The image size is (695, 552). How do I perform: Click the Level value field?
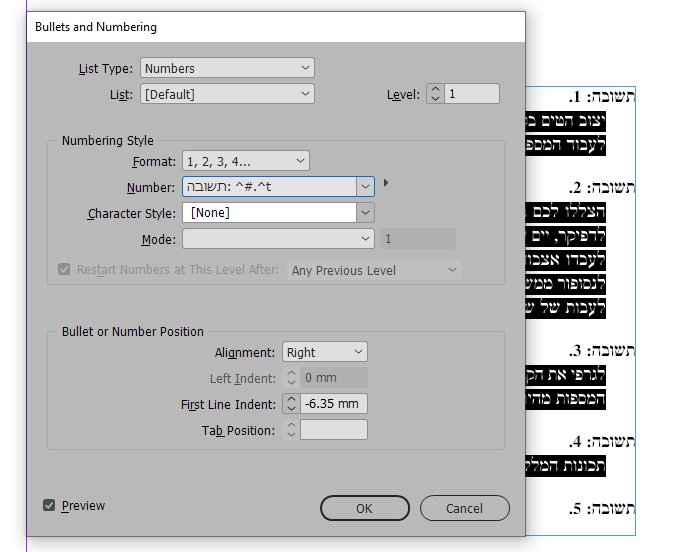click(x=471, y=94)
